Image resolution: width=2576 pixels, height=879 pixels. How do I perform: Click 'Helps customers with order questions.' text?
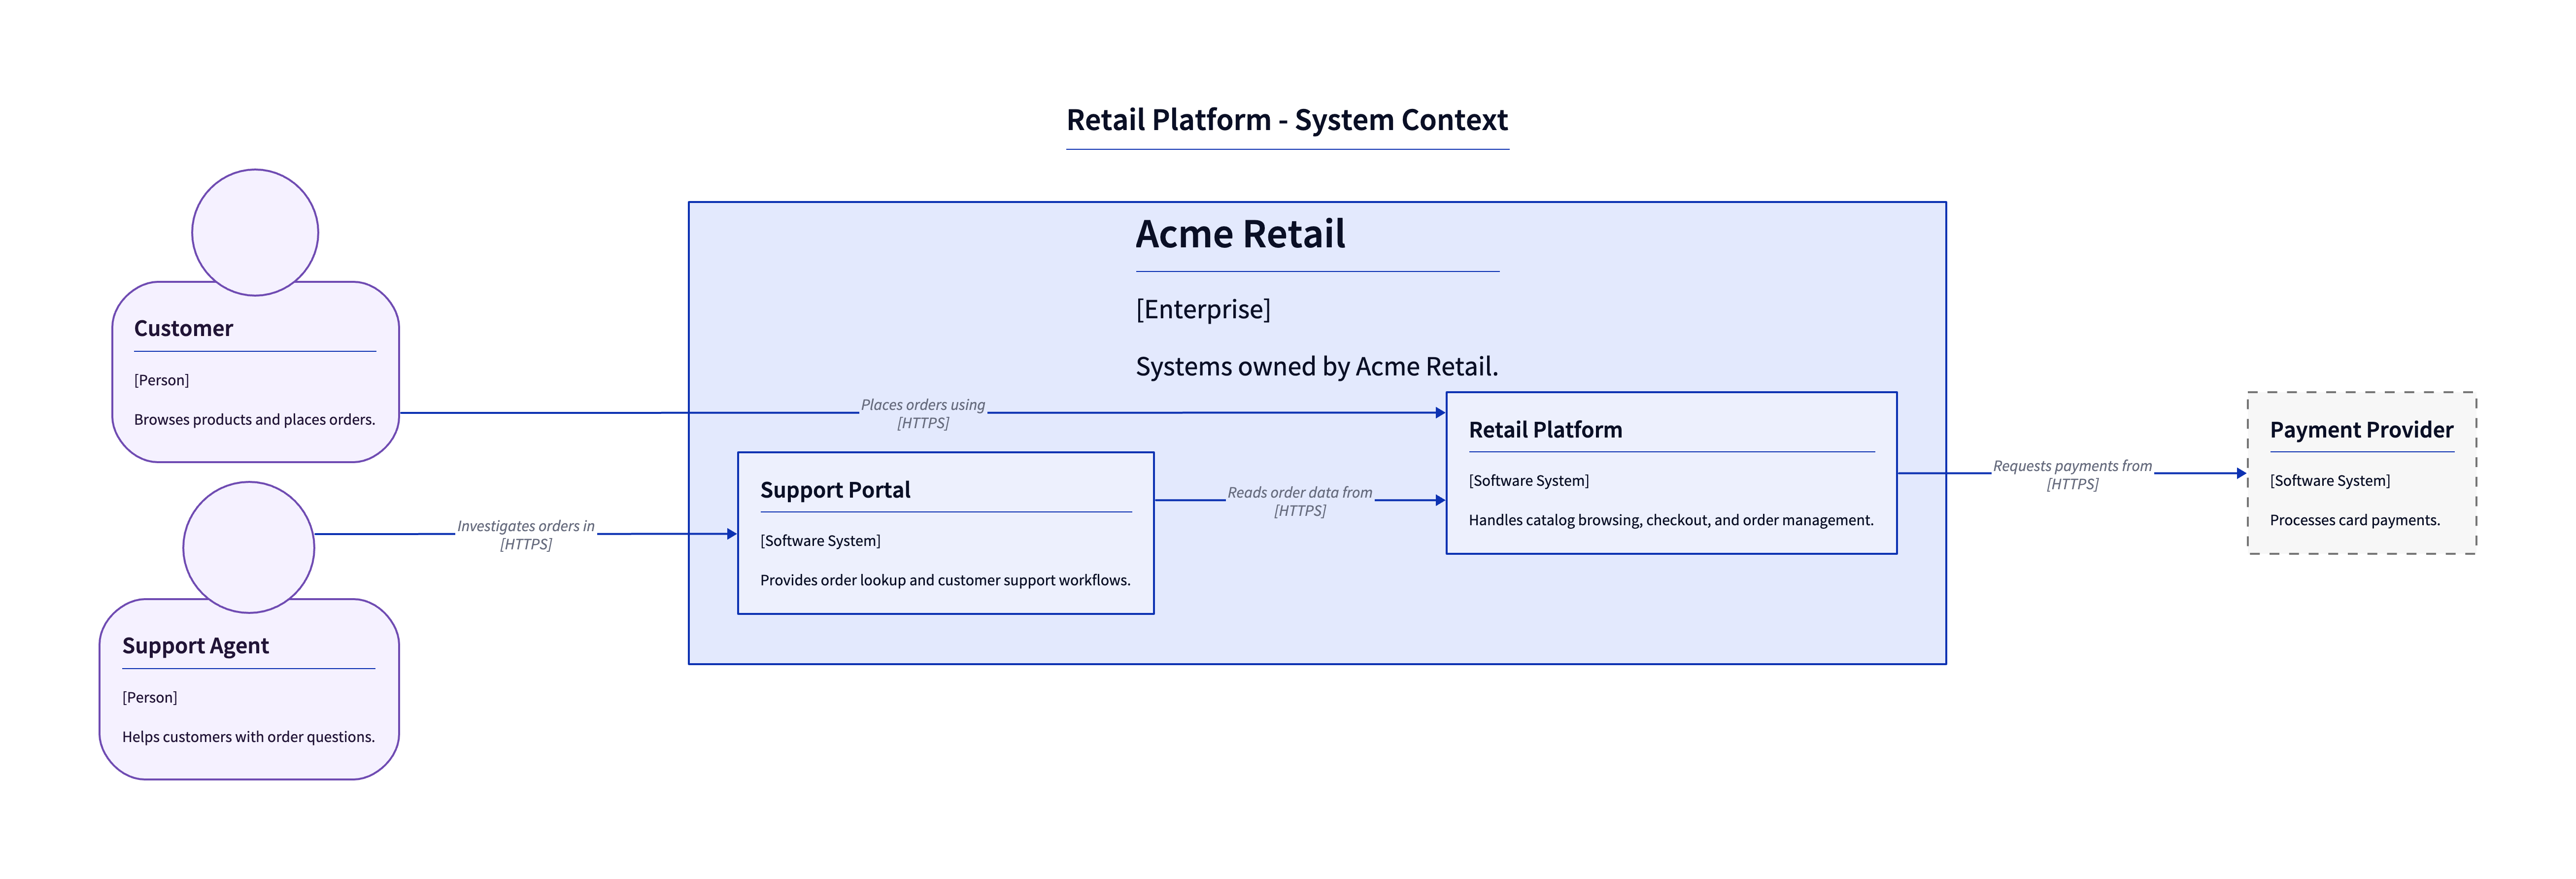tap(248, 737)
